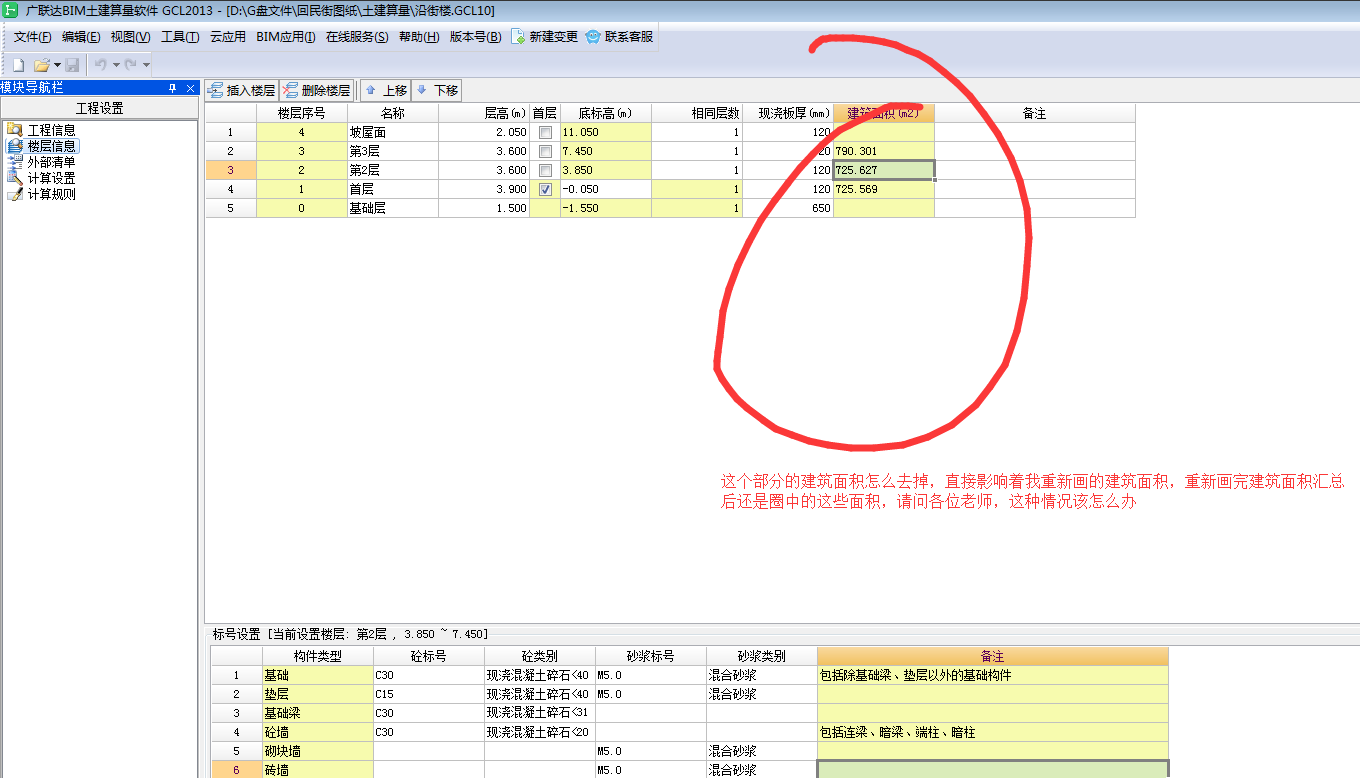
Task: Select the 坡屋面 name cell
Action: click(393, 132)
